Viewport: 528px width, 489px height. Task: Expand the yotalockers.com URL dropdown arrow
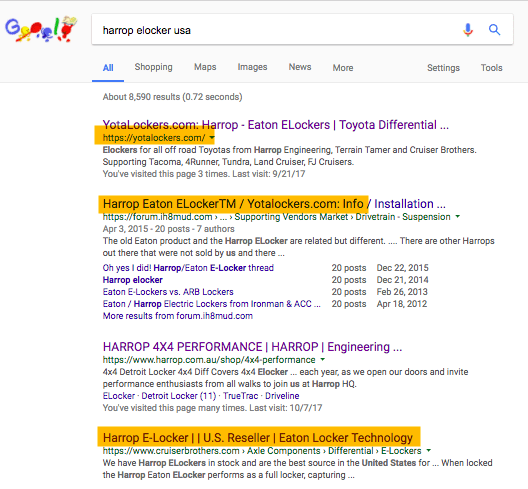pyautogui.click(x=212, y=137)
